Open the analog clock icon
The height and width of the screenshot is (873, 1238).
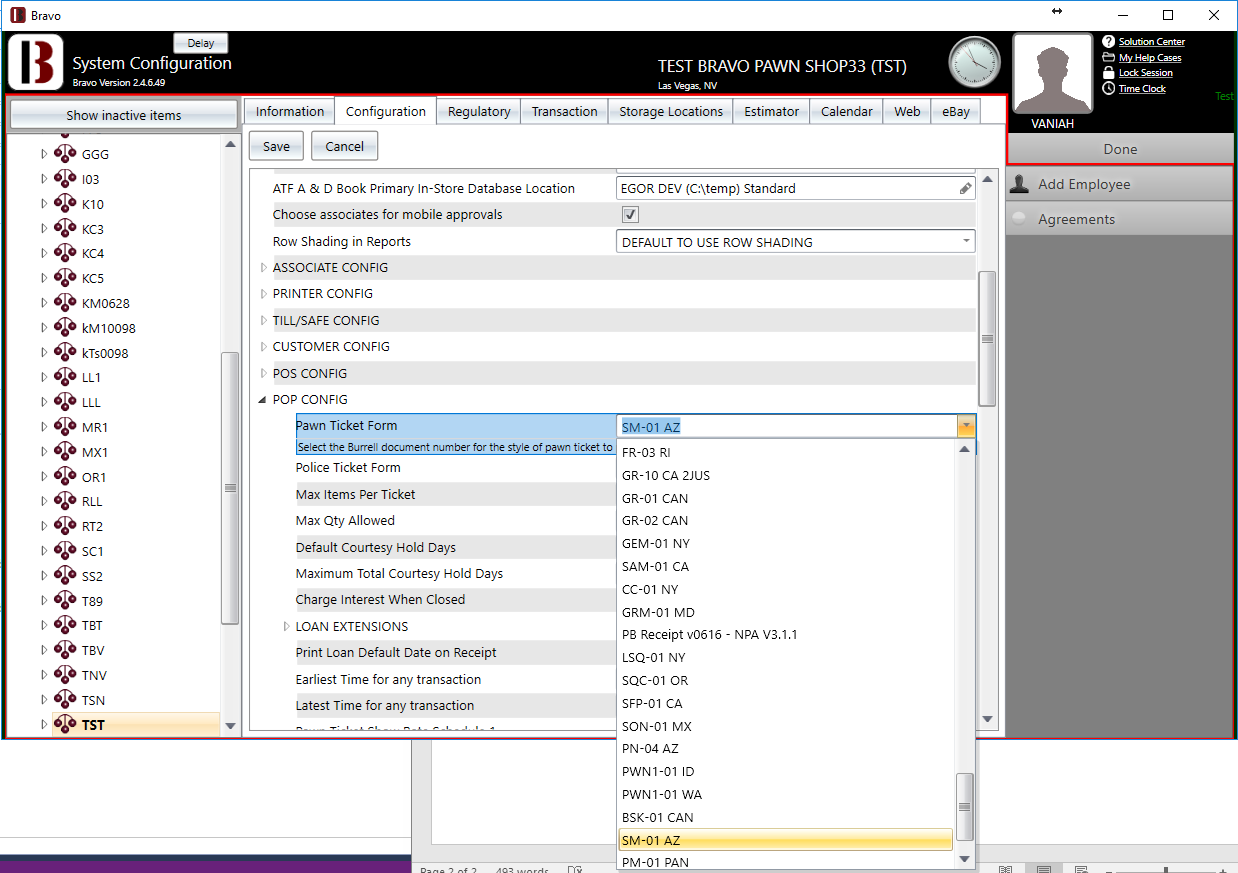974,62
